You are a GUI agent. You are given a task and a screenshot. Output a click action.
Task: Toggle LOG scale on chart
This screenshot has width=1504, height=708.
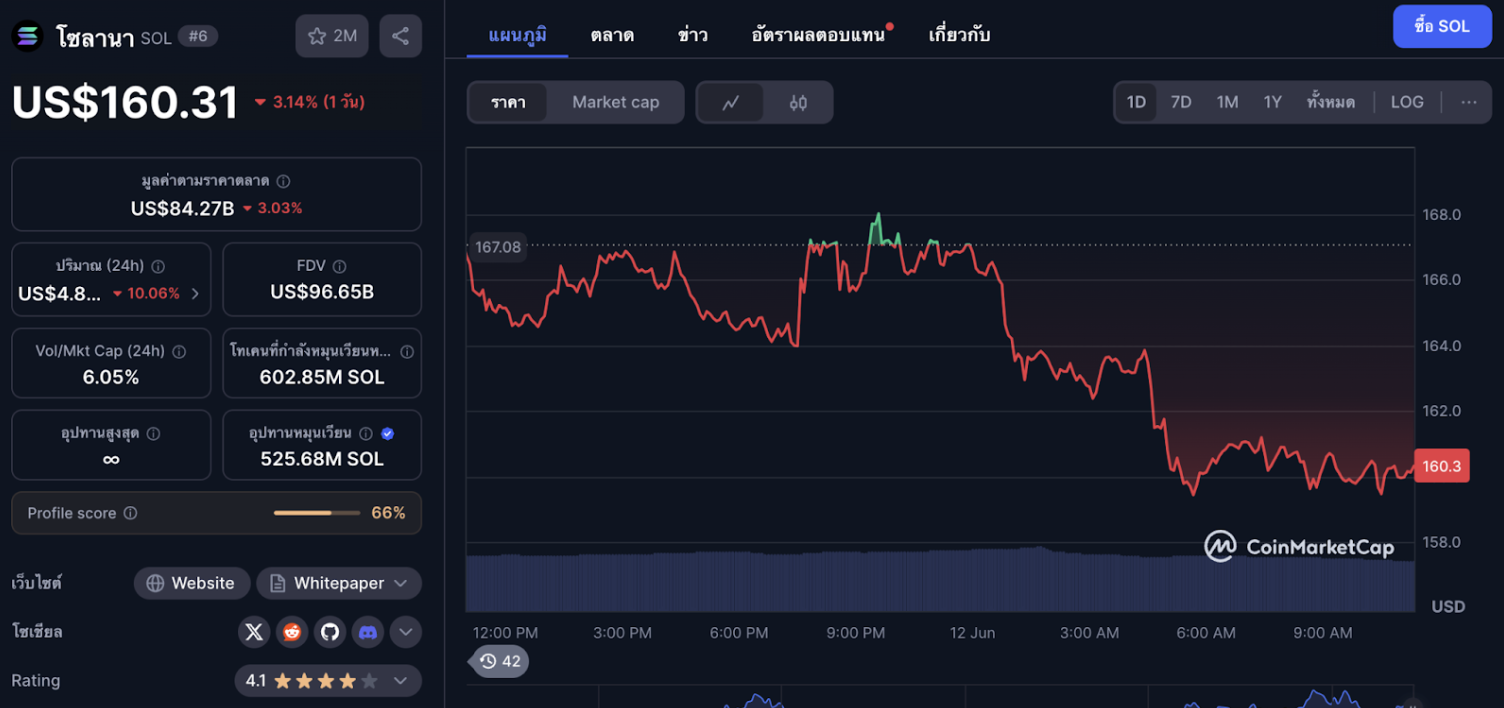click(1406, 102)
